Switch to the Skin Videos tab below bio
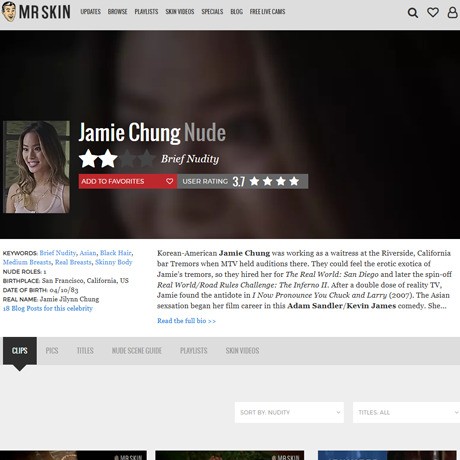 pyautogui.click(x=242, y=351)
